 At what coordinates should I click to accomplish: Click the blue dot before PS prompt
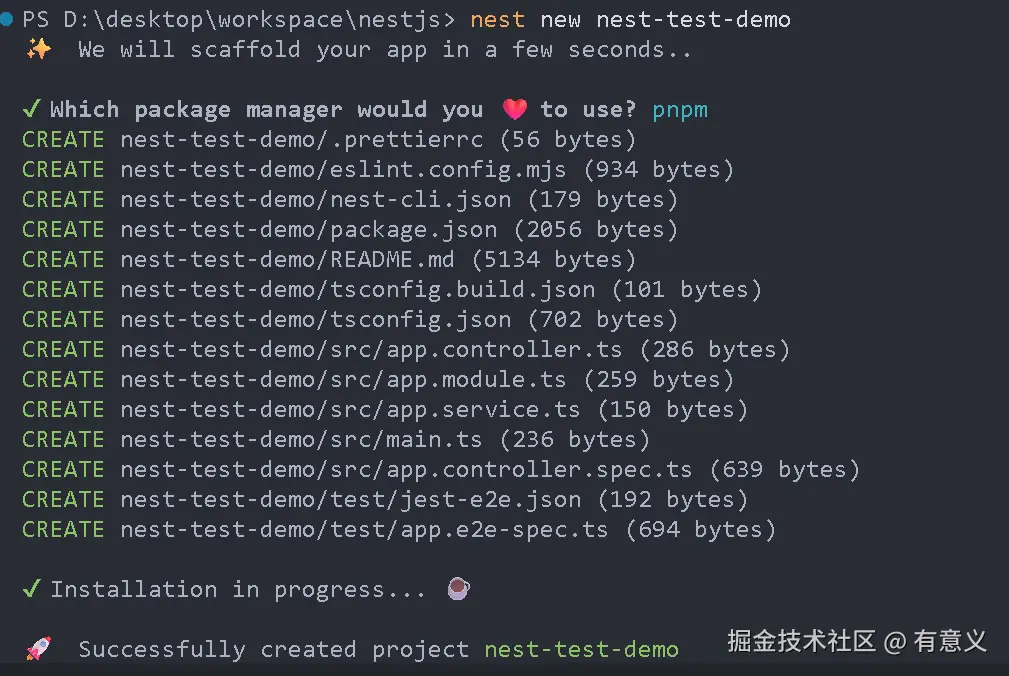tap(7, 19)
